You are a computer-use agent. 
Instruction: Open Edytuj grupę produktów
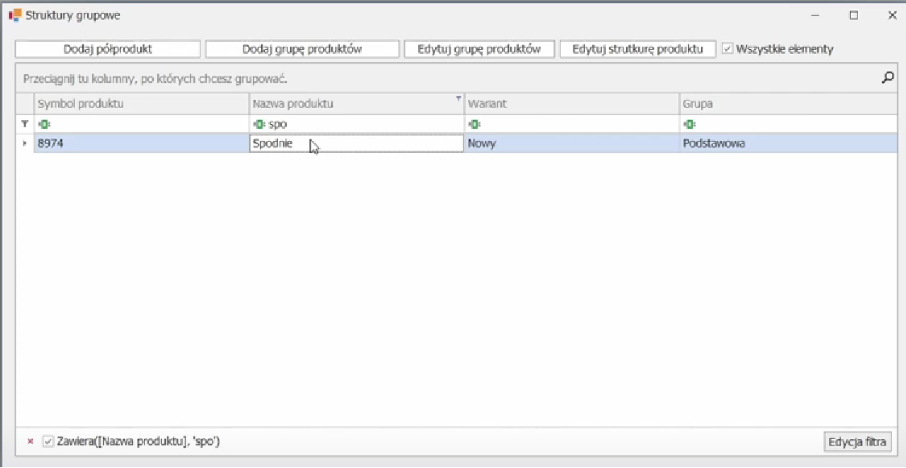coord(479,49)
